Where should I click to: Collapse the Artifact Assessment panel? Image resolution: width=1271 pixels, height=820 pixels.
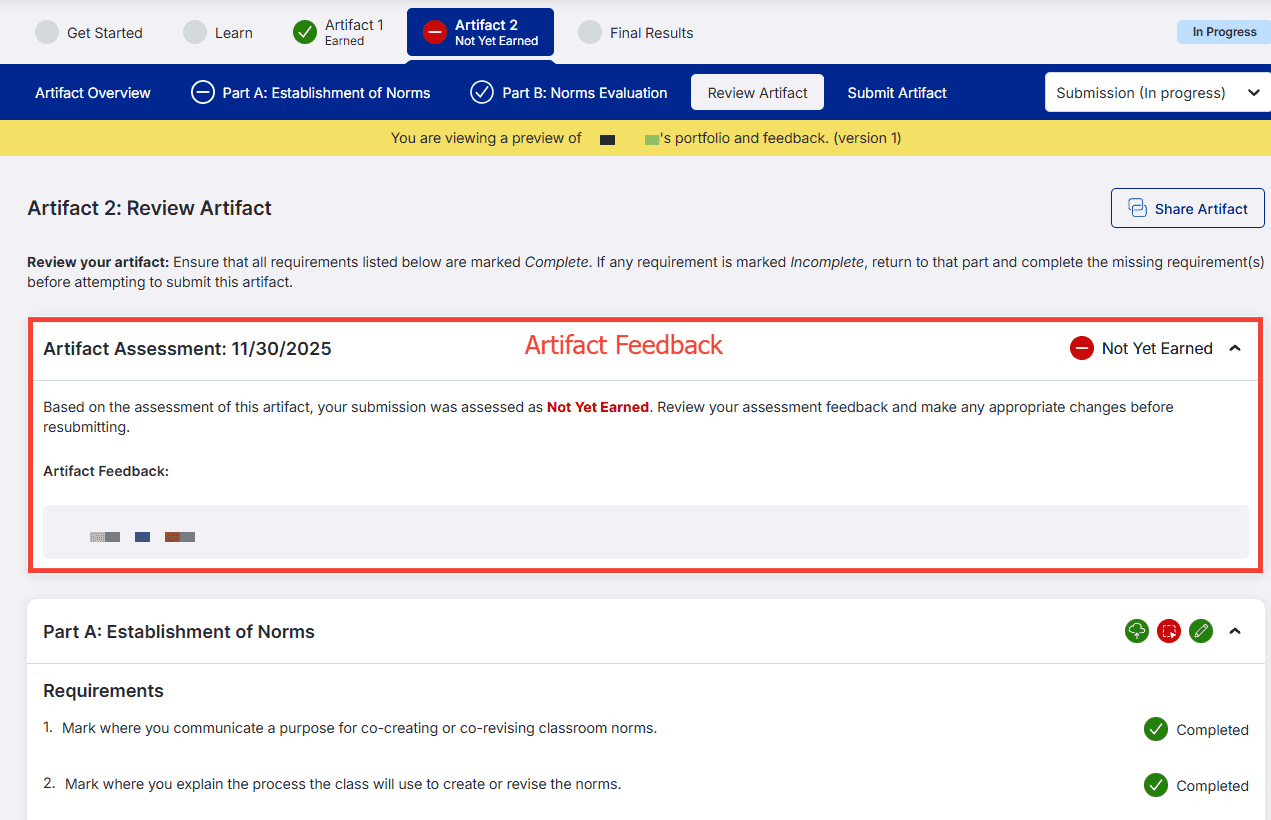pos(1235,348)
